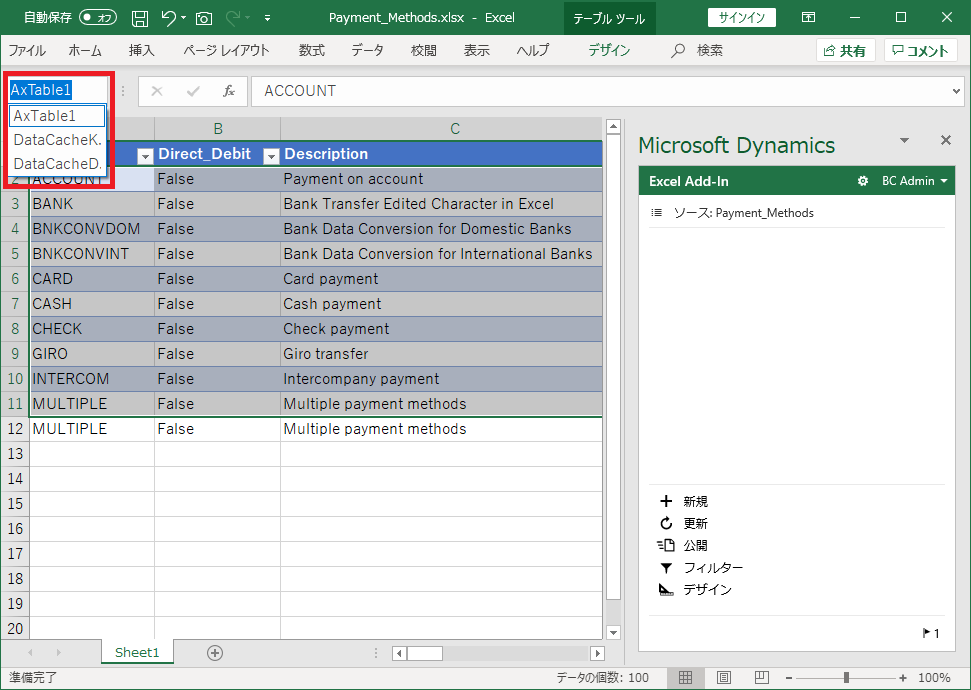Open the ribbon display options icon
The image size is (971, 690).
pyautogui.click(x=808, y=17)
